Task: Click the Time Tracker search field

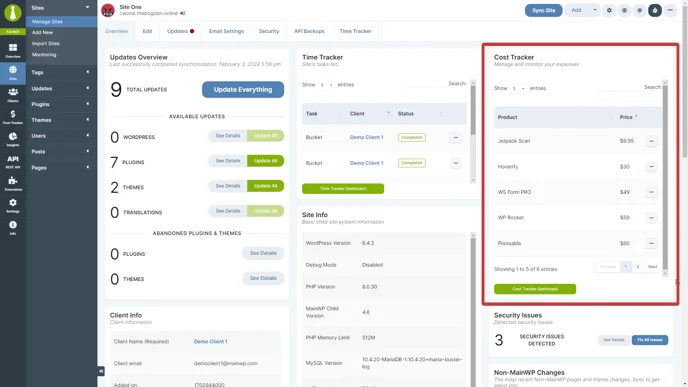Action: click(435, 92)
